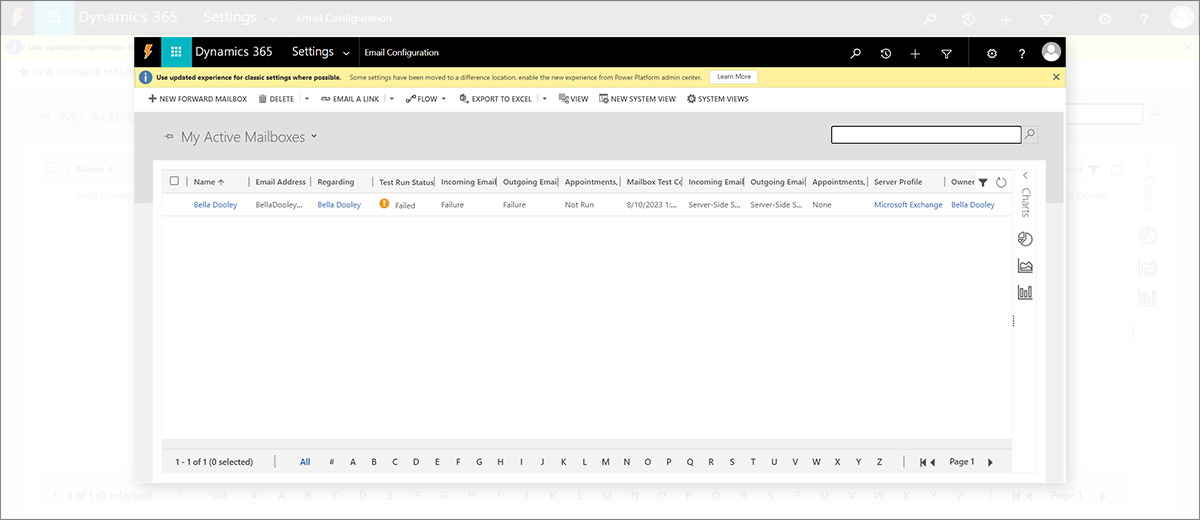Click the vertical dots handle on charts pane
Image resolution: width=1200 pixels, height=520 pixels.
point(1014,321)
